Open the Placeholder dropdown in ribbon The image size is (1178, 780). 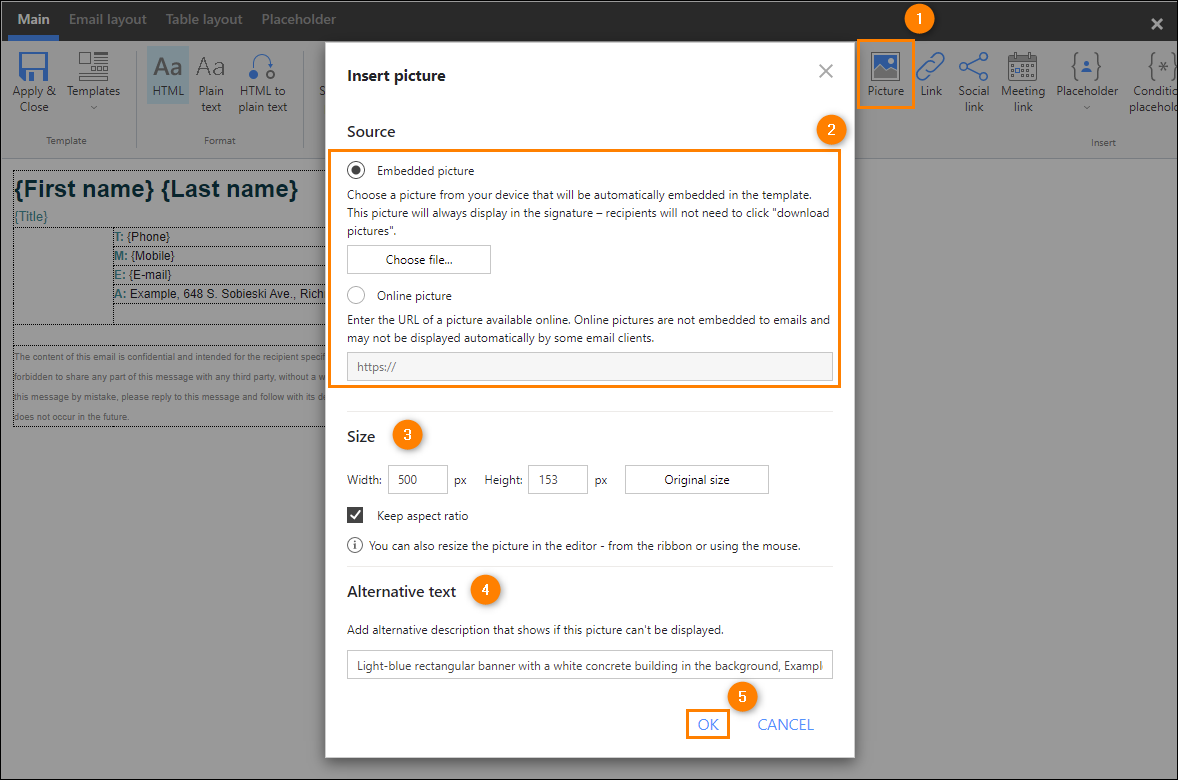[x=1087, y=82]
